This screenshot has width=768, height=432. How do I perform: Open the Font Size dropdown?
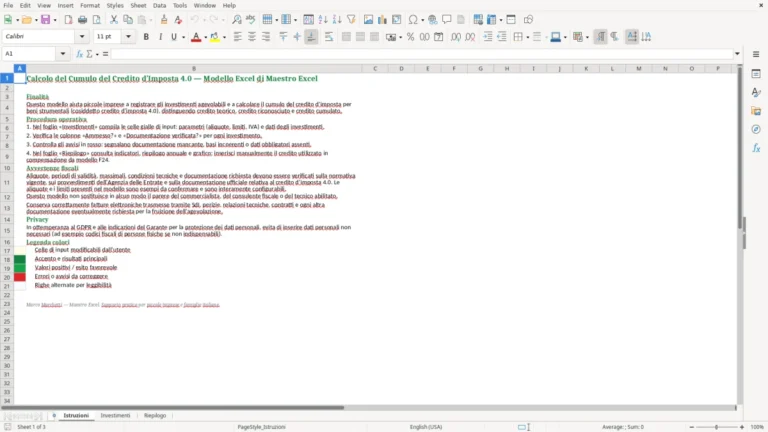128,37
